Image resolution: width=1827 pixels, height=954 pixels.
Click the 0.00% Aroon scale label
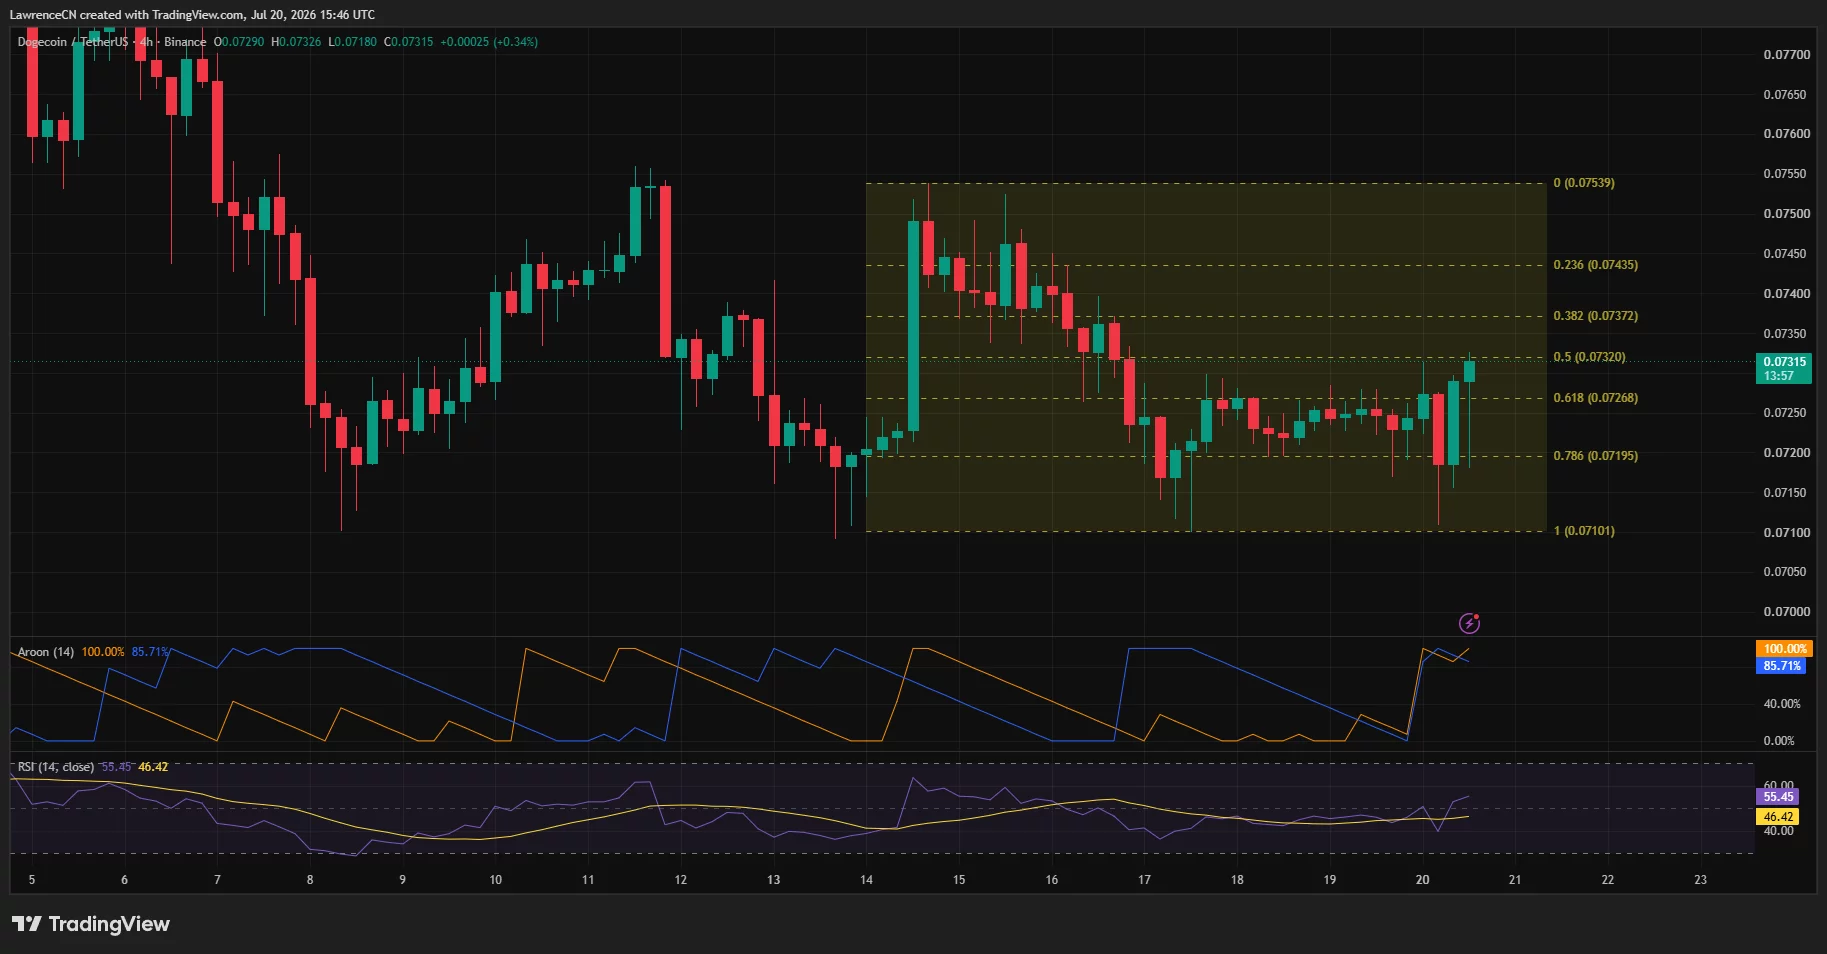(1779, 741)
